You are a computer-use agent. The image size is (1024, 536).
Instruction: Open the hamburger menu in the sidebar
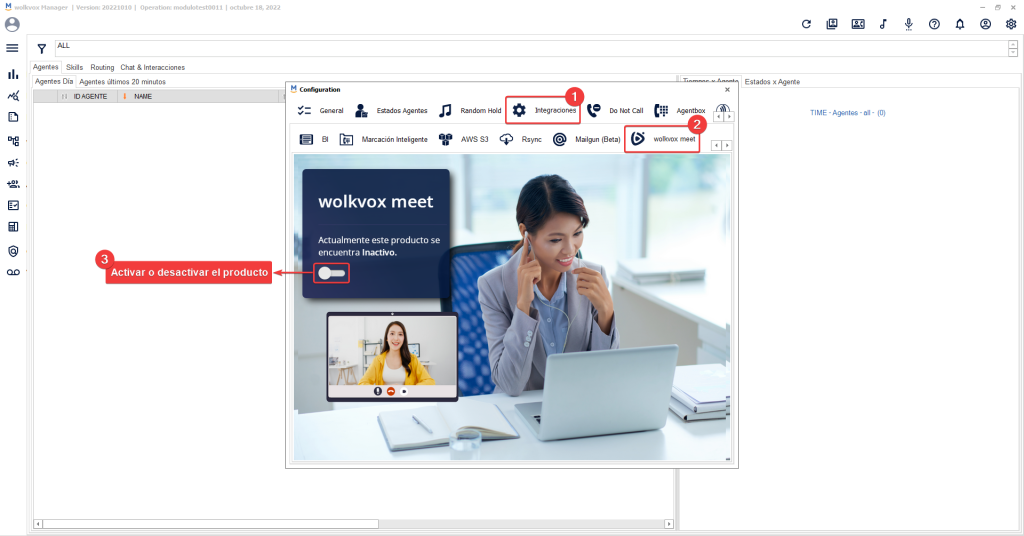point(12,48)
